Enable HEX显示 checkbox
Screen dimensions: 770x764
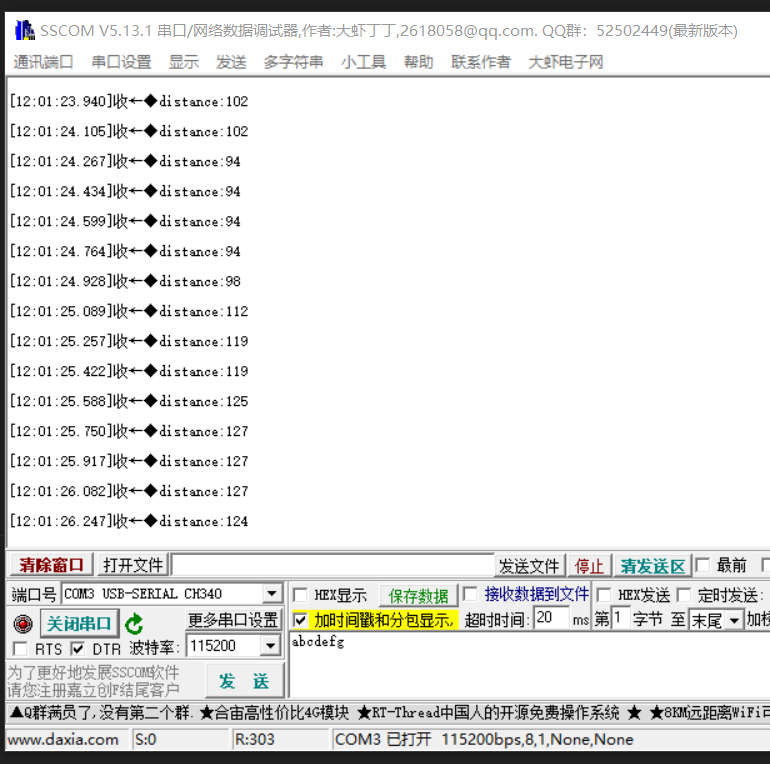point(300,595)
